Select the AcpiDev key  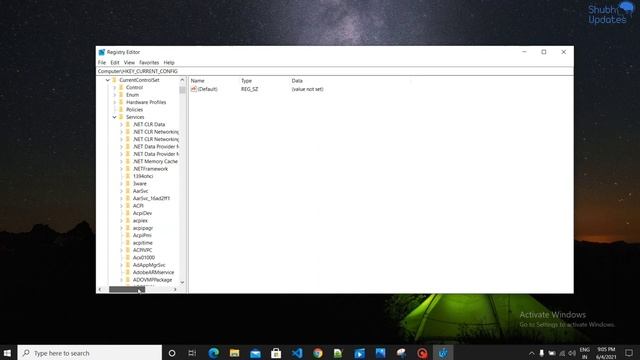142,213
